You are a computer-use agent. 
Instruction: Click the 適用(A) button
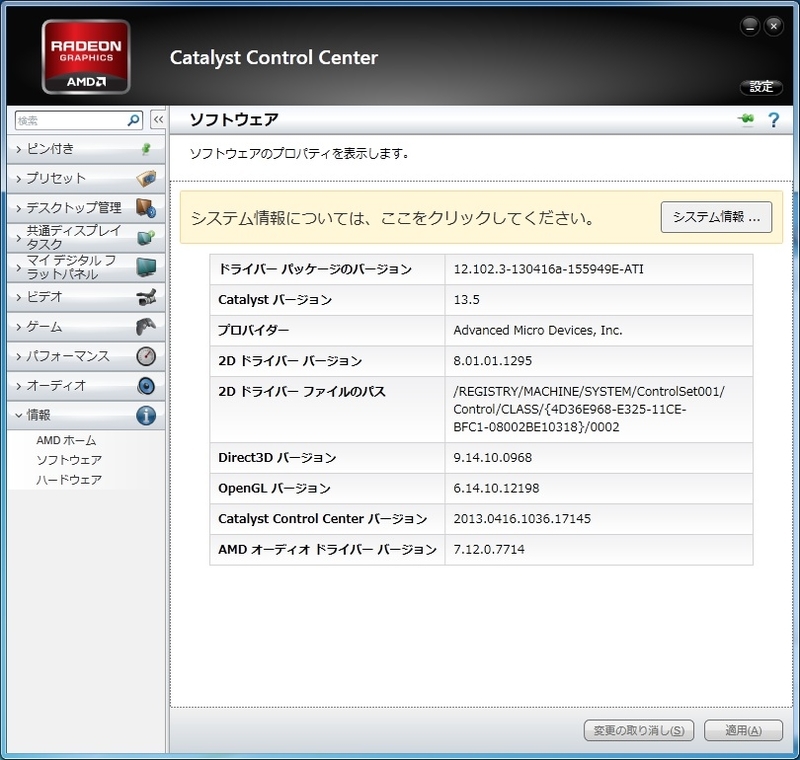(743, 730)
